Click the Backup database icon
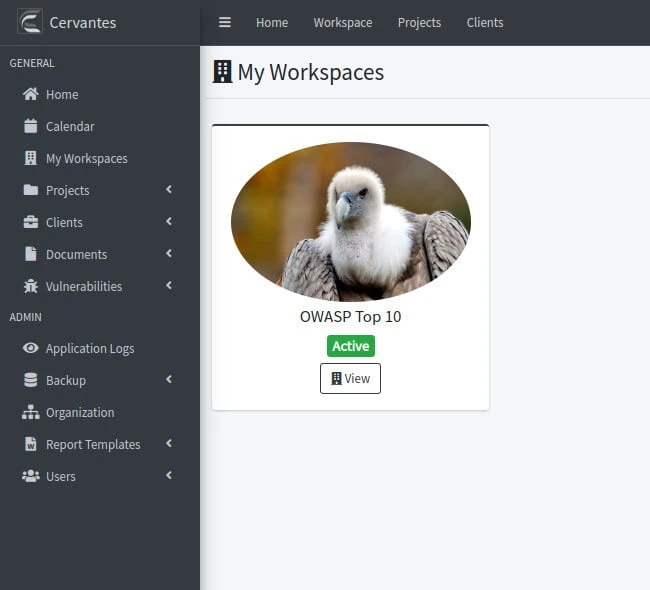650x590 pixels. click(x=30, y=380)
